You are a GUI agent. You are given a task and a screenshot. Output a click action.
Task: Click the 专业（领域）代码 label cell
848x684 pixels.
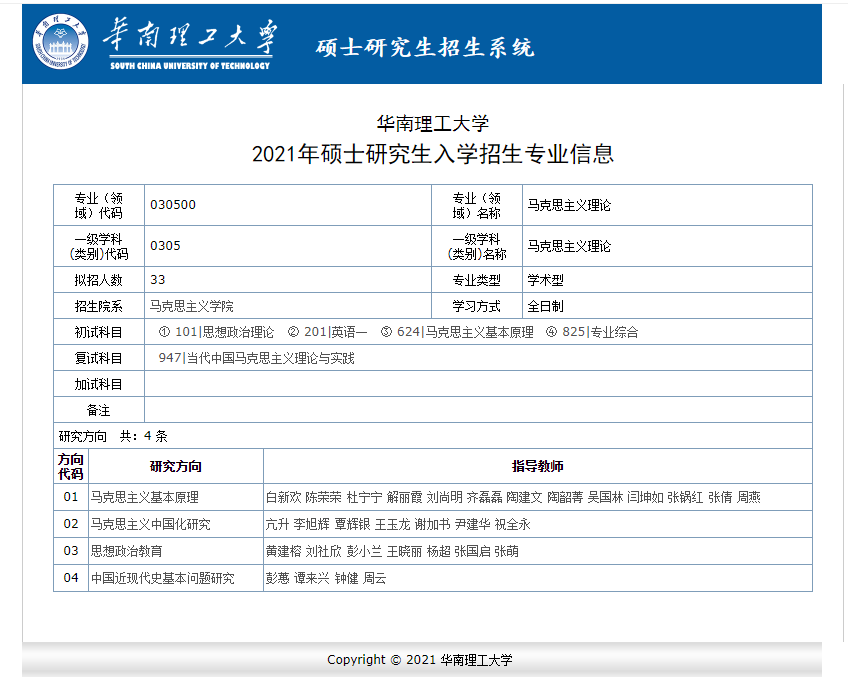pyautogui.click(x=99, y=205)
